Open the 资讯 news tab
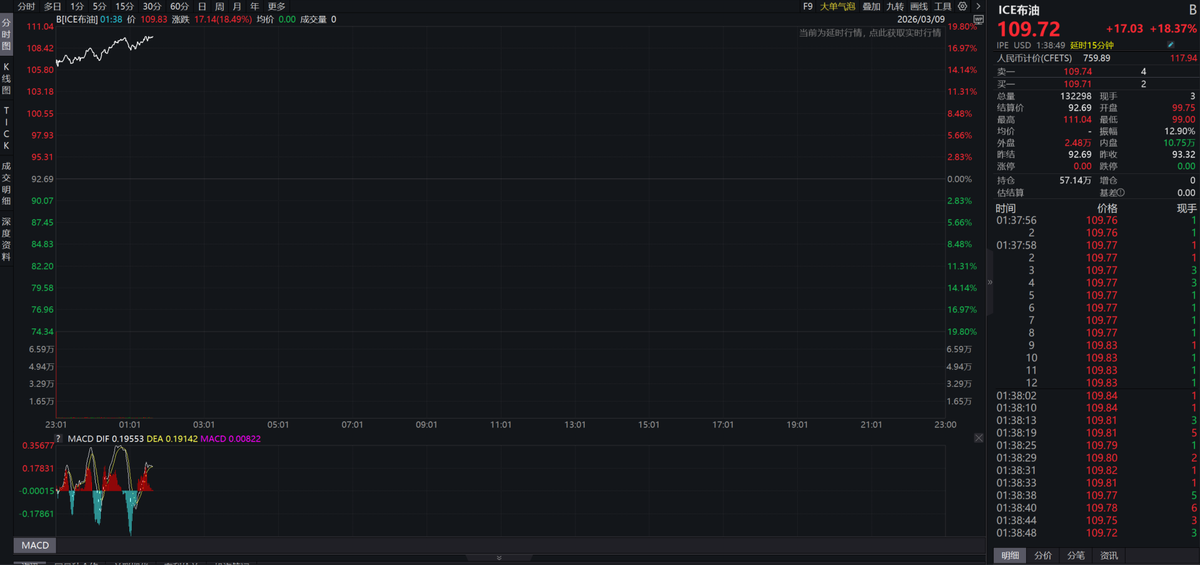The width and height of the screenshot is (1200, 565). pos(1109,555)
